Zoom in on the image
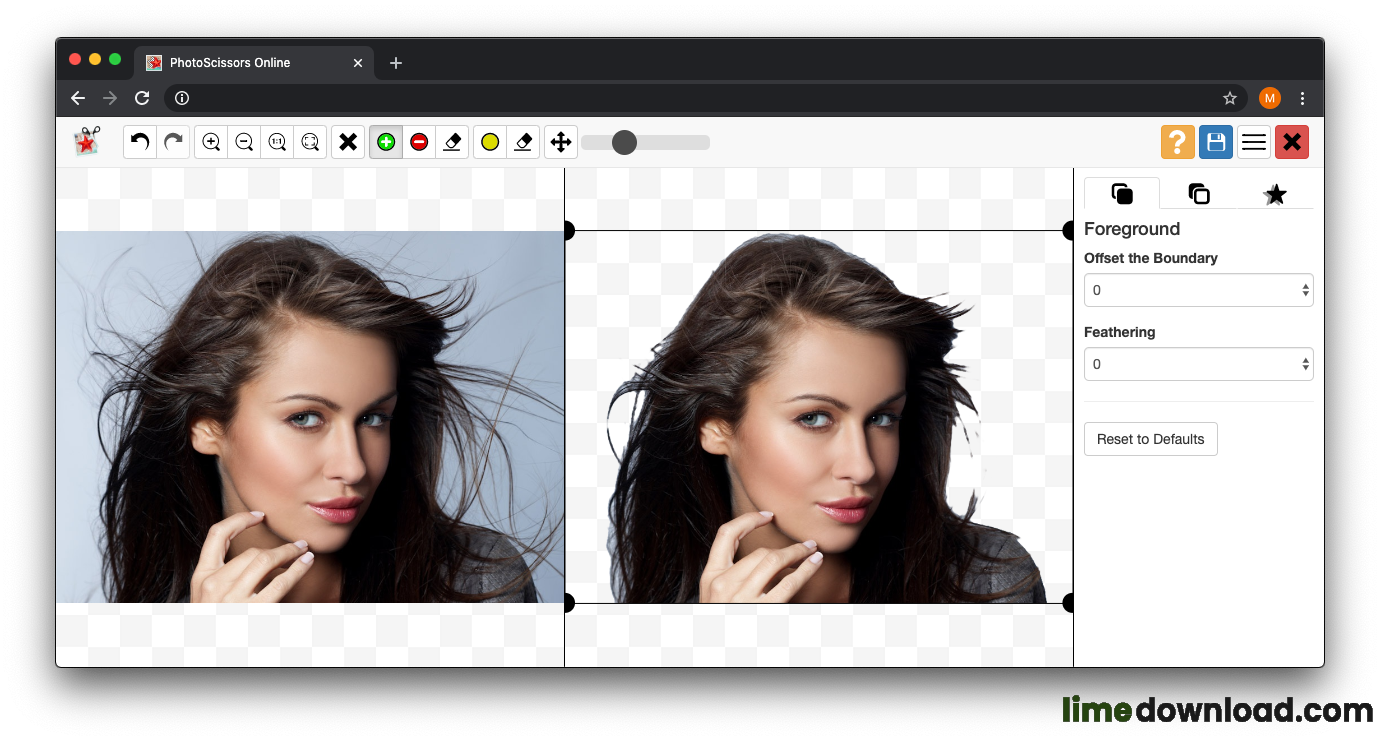 click(211, 142)
